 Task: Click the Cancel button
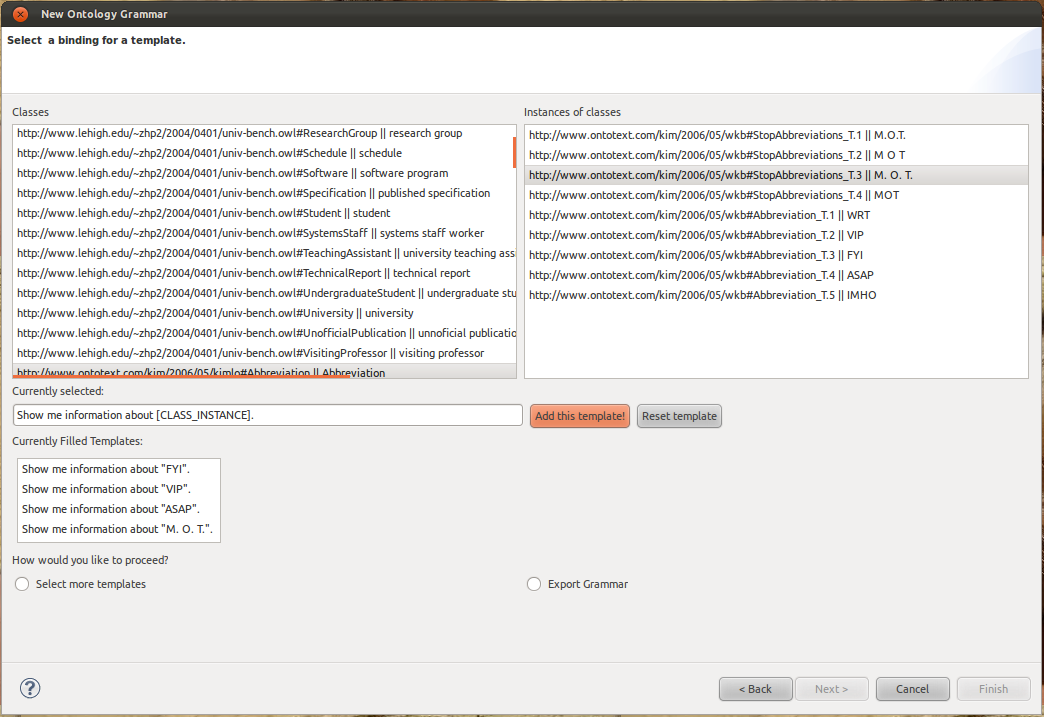[x=912, y=689]
